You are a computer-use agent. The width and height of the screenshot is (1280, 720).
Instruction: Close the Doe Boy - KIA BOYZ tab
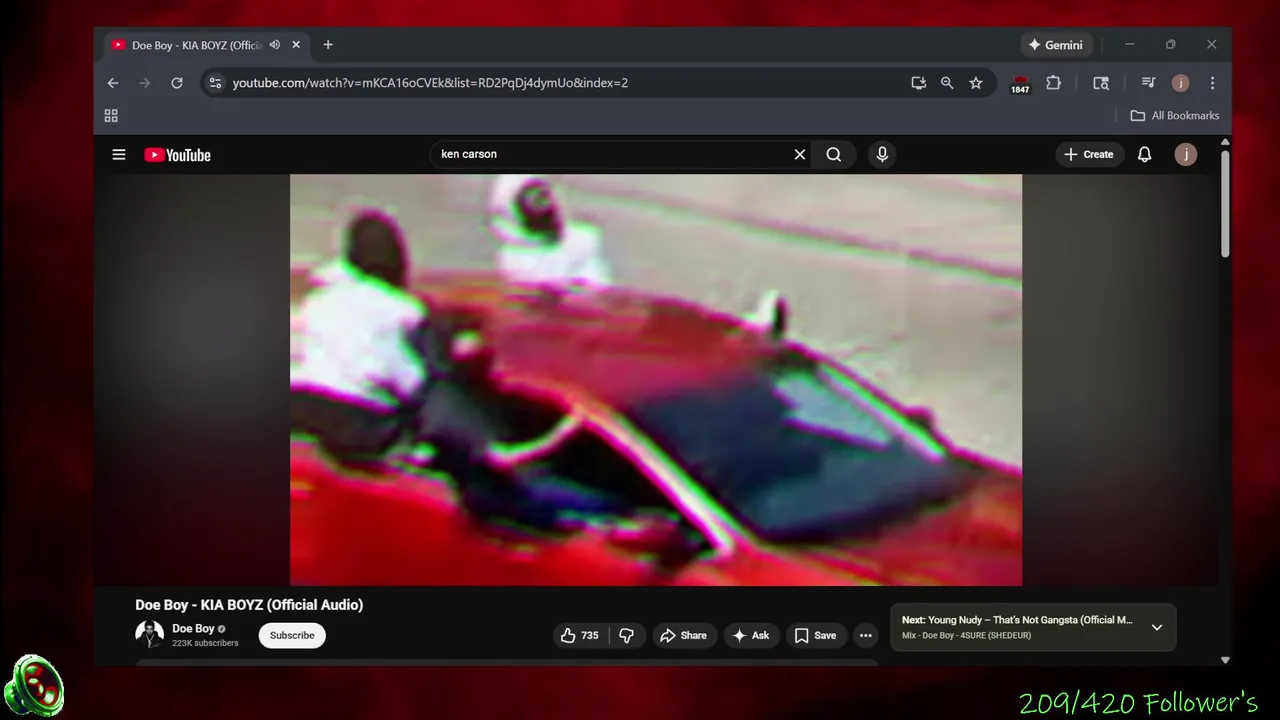pyautogui.click(x=296, y=45)
